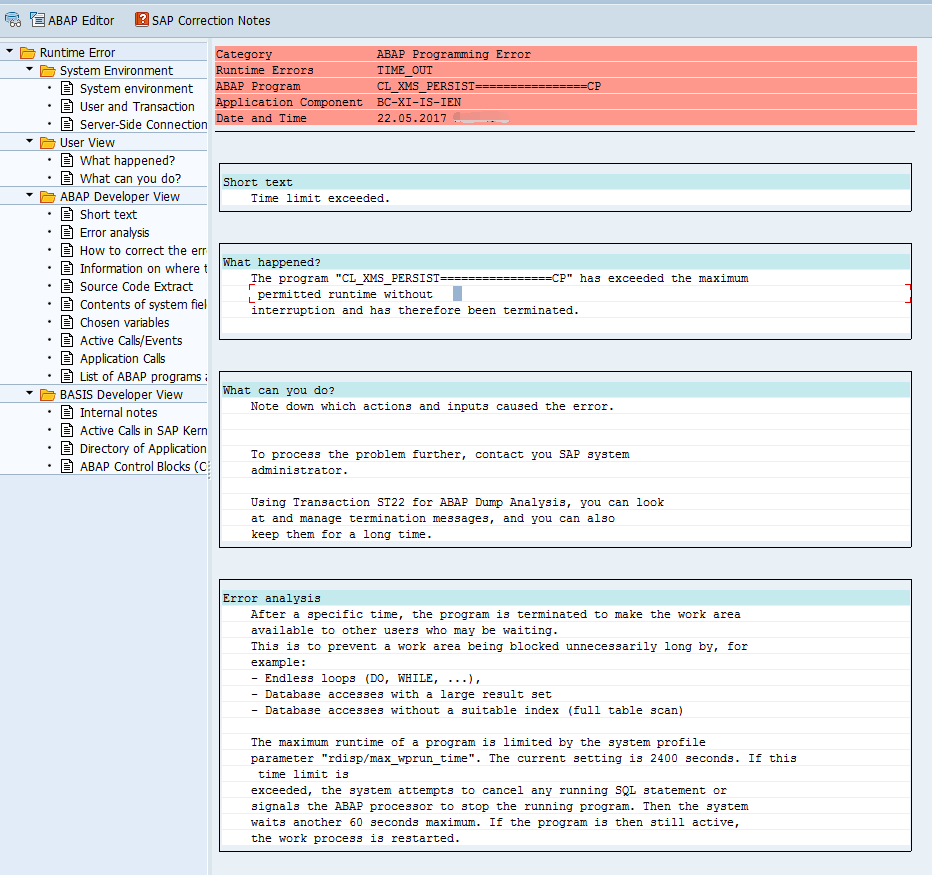Image resolution: width=932 pixels, height=875 pixels.
Task: Open Active Calls in SAP Kernel entry
Action: point(143,430)
